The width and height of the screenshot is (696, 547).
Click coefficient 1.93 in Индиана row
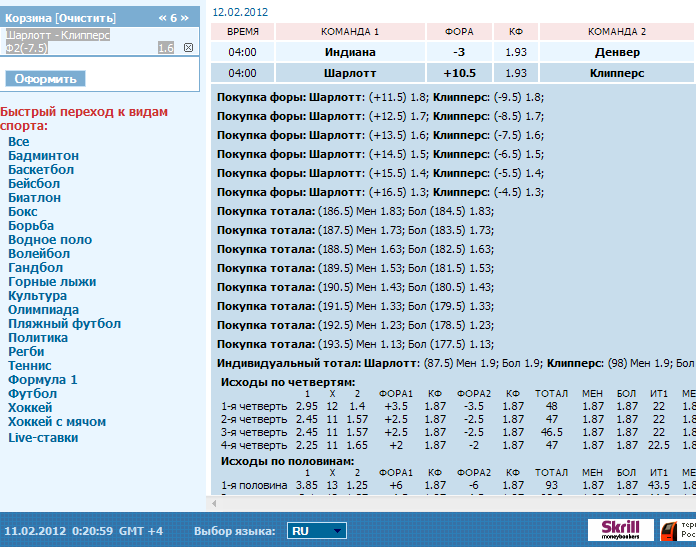516,52
